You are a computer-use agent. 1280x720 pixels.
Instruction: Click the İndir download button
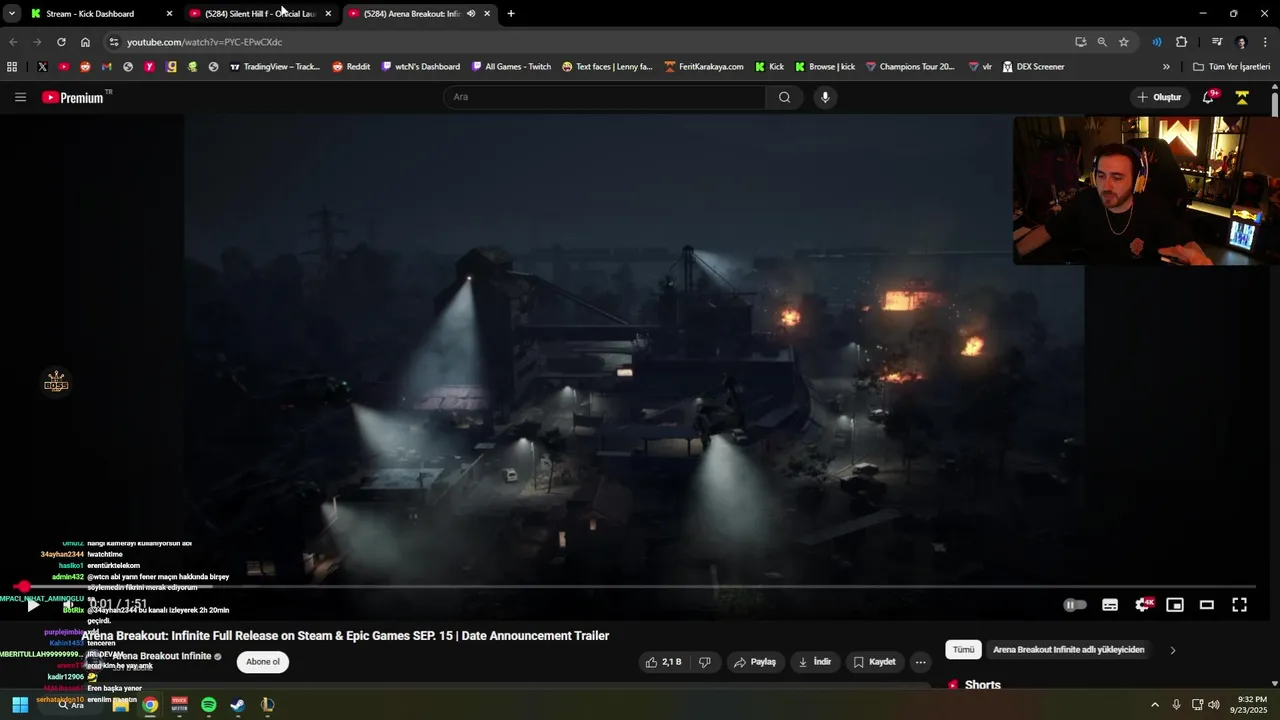815,662
